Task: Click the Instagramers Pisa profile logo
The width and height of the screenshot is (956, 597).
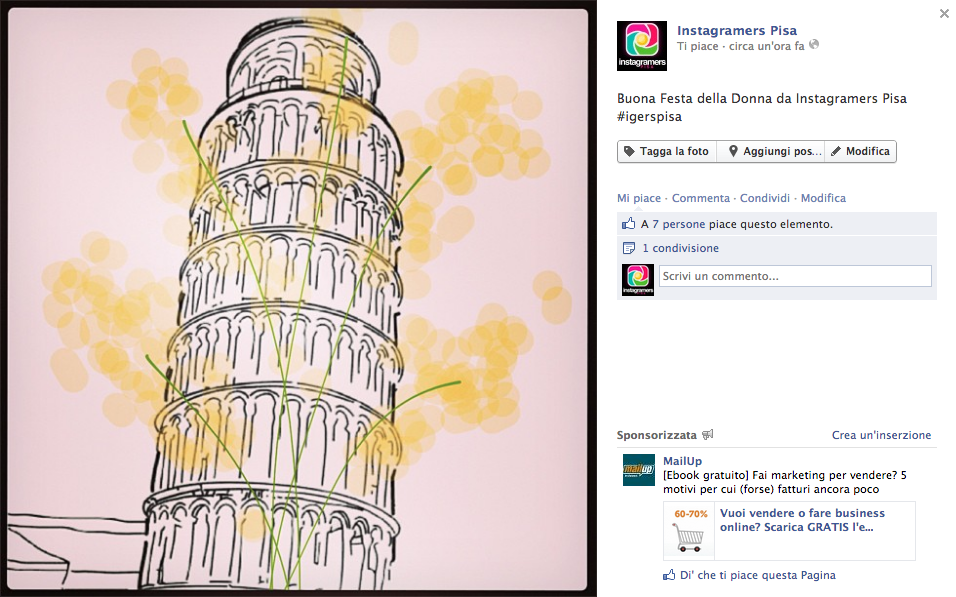Action: click(641, 46)
